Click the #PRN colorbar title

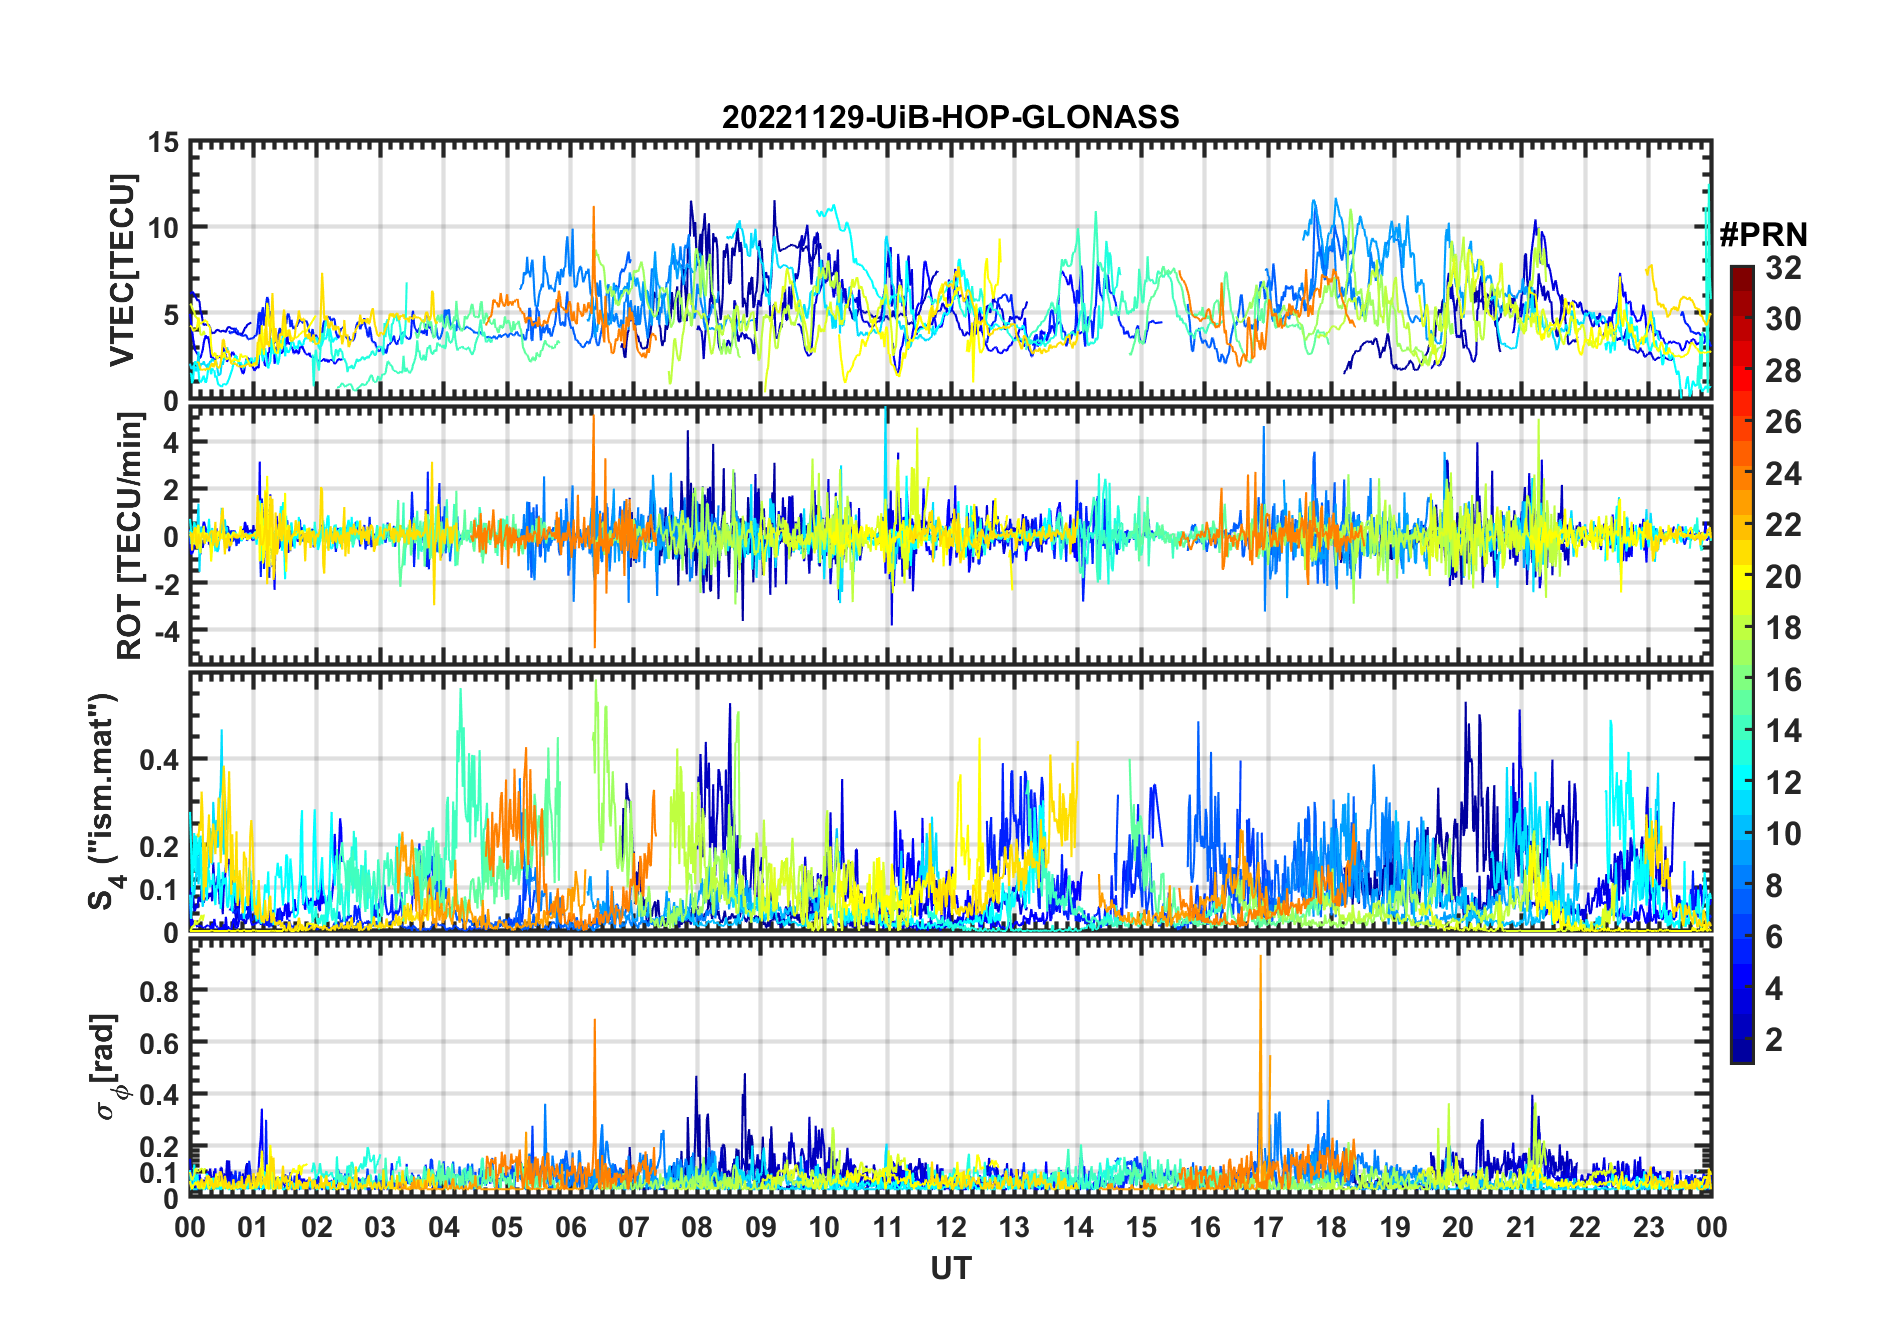(x=1763, y=235)
